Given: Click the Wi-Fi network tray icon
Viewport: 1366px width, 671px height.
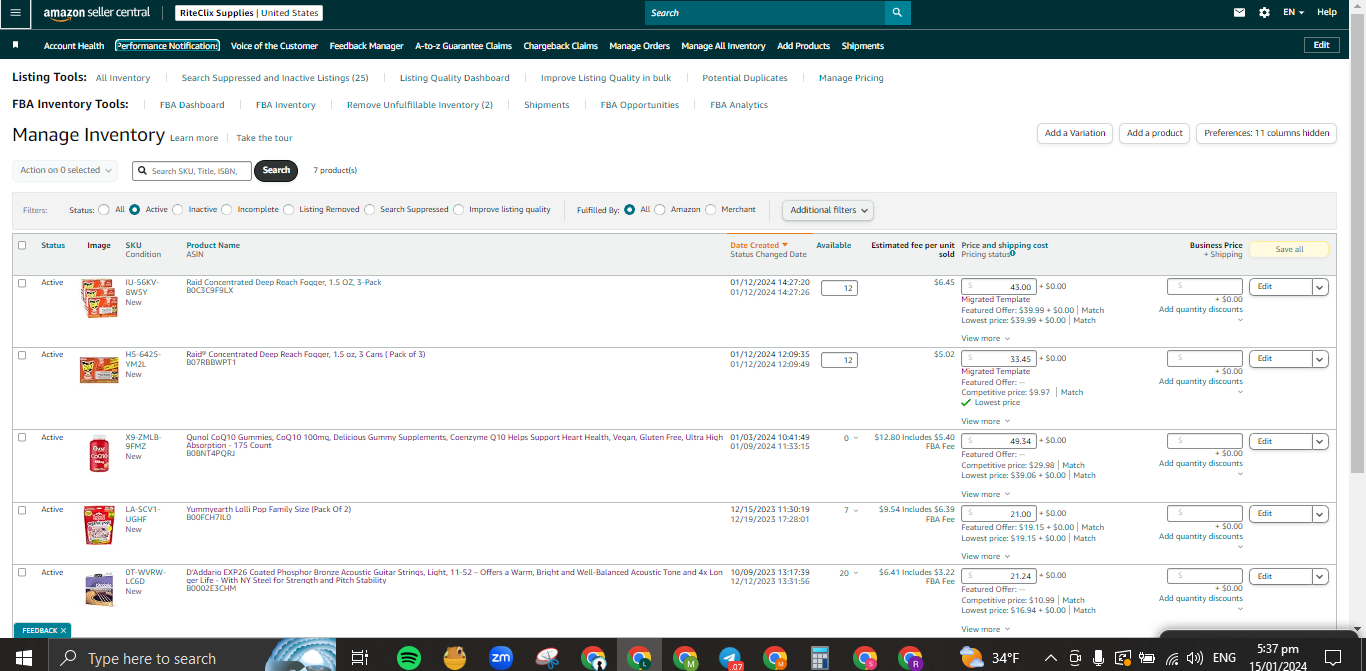Looking at the screenshot, I should coord(1170,658).
